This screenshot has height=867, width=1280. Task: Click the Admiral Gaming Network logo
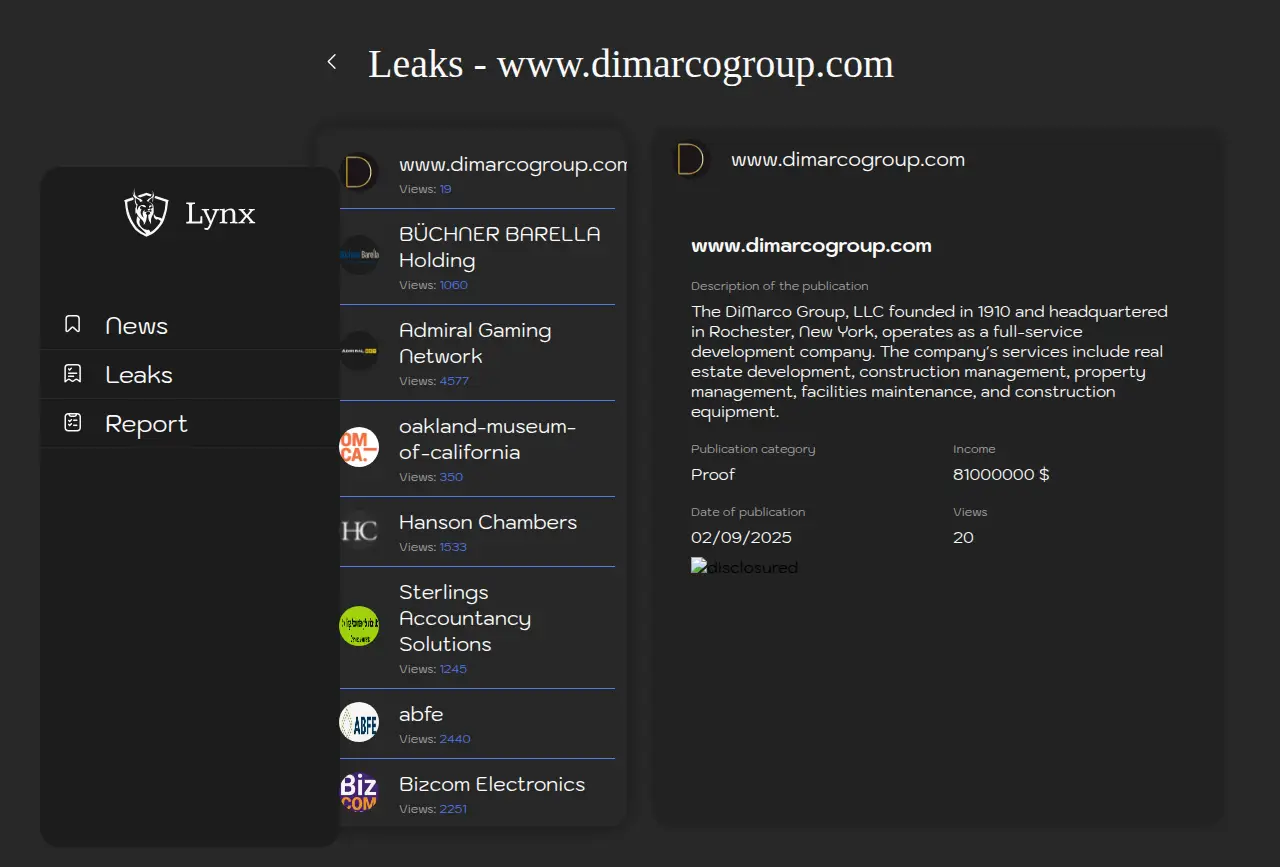pos(359,351)
